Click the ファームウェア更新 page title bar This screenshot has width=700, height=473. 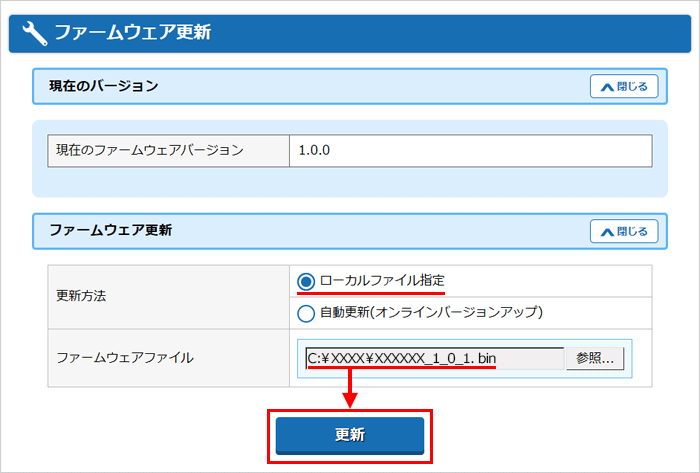[x=350, y=33]
